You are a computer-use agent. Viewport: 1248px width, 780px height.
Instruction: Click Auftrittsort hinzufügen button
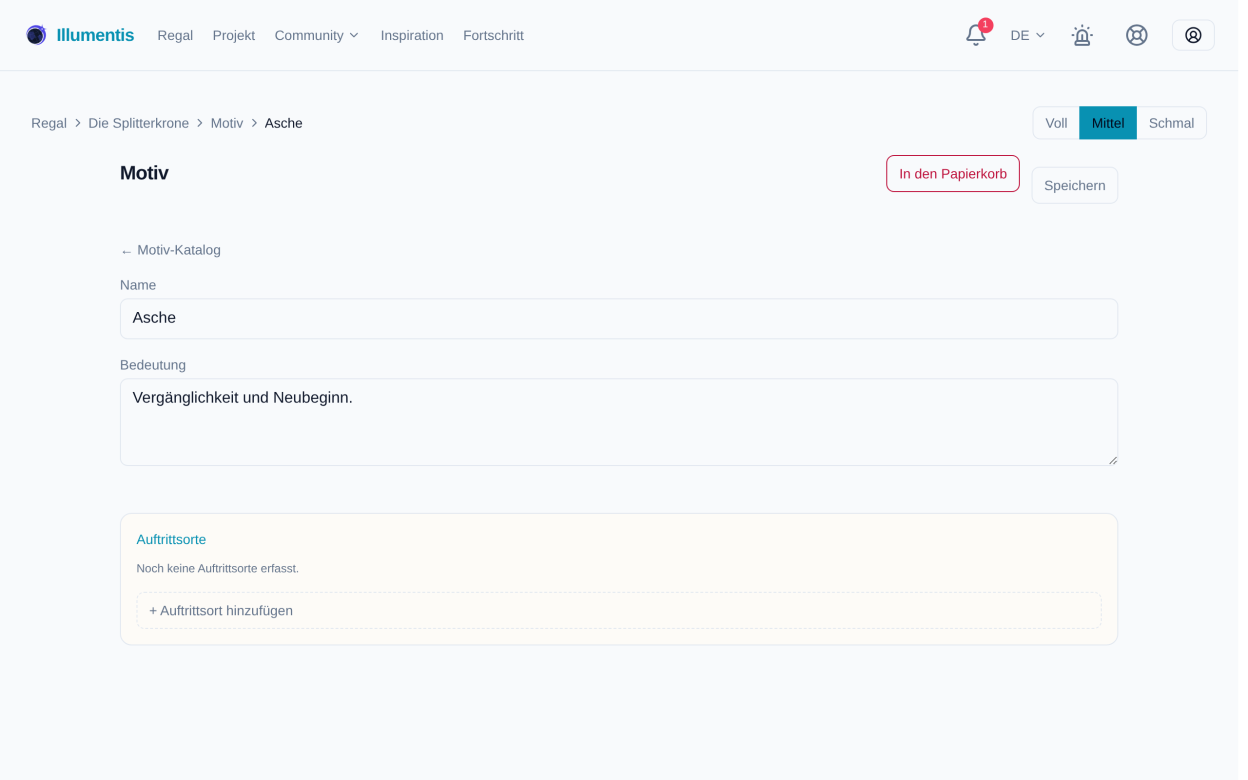click(619, 611)
